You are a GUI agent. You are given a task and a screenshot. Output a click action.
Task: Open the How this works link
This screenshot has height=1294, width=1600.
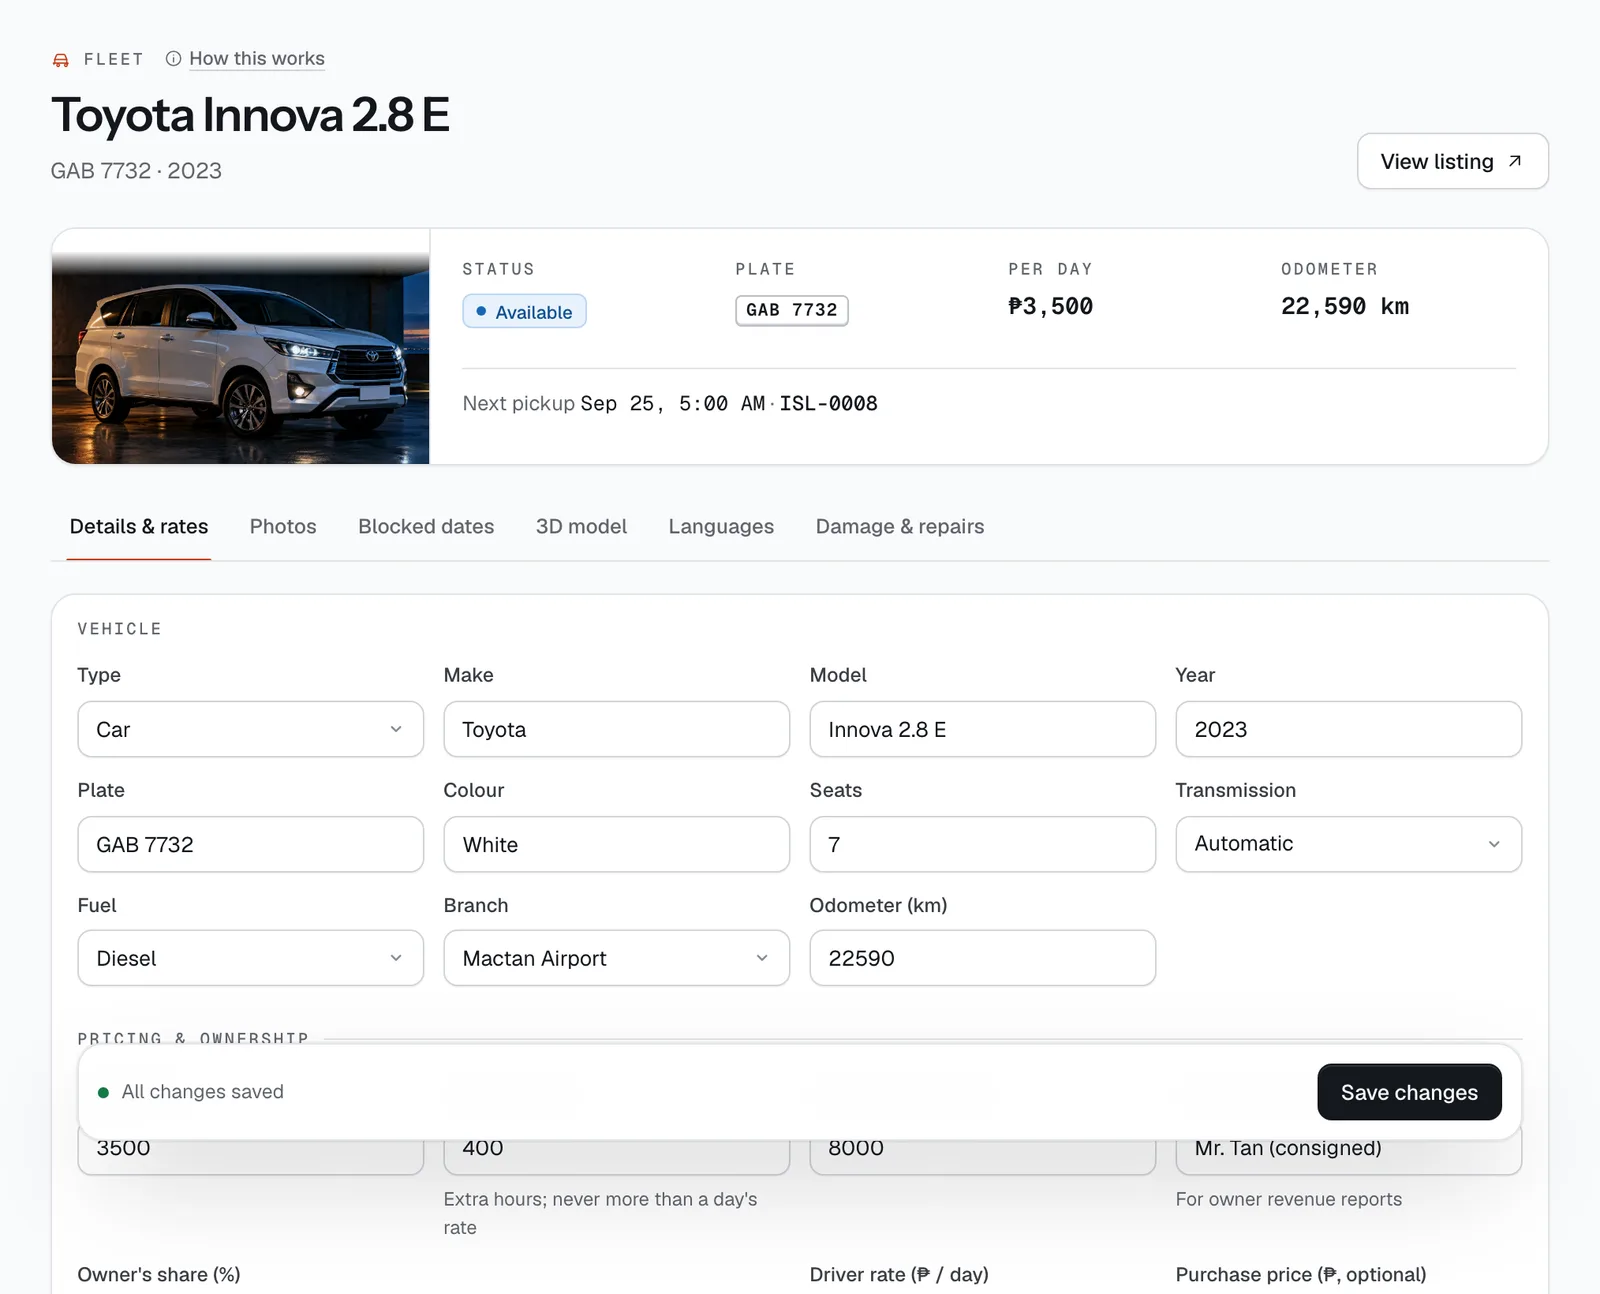click(x=257, y=59)
